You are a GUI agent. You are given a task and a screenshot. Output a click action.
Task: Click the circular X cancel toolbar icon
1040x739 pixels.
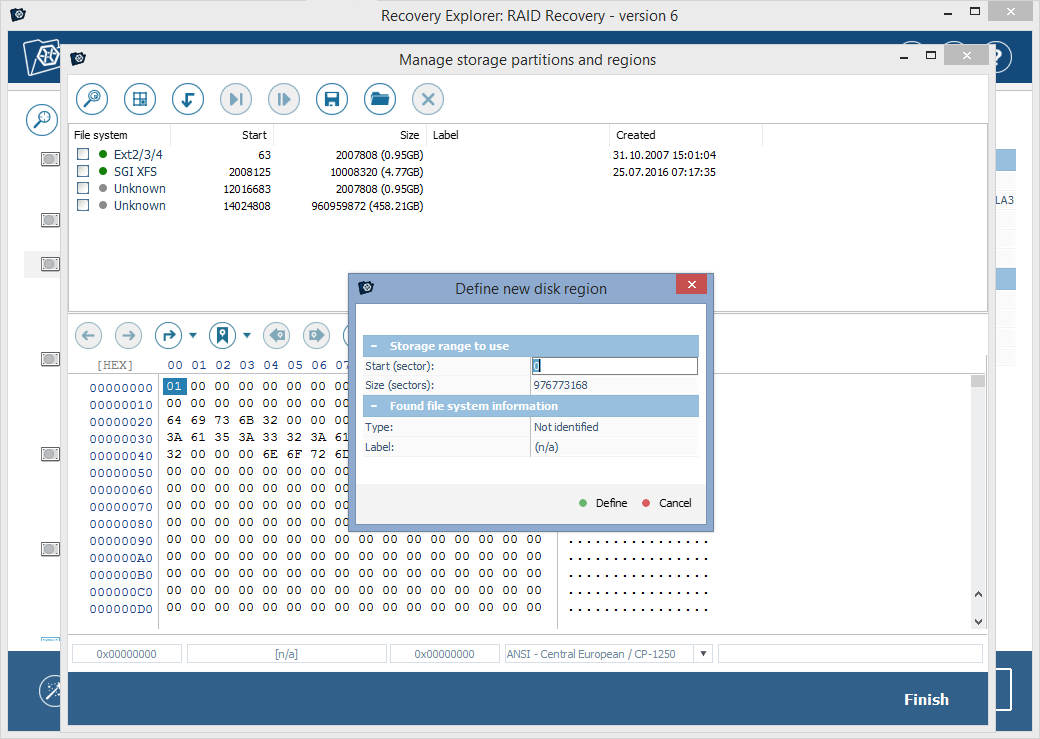(428, 100)
